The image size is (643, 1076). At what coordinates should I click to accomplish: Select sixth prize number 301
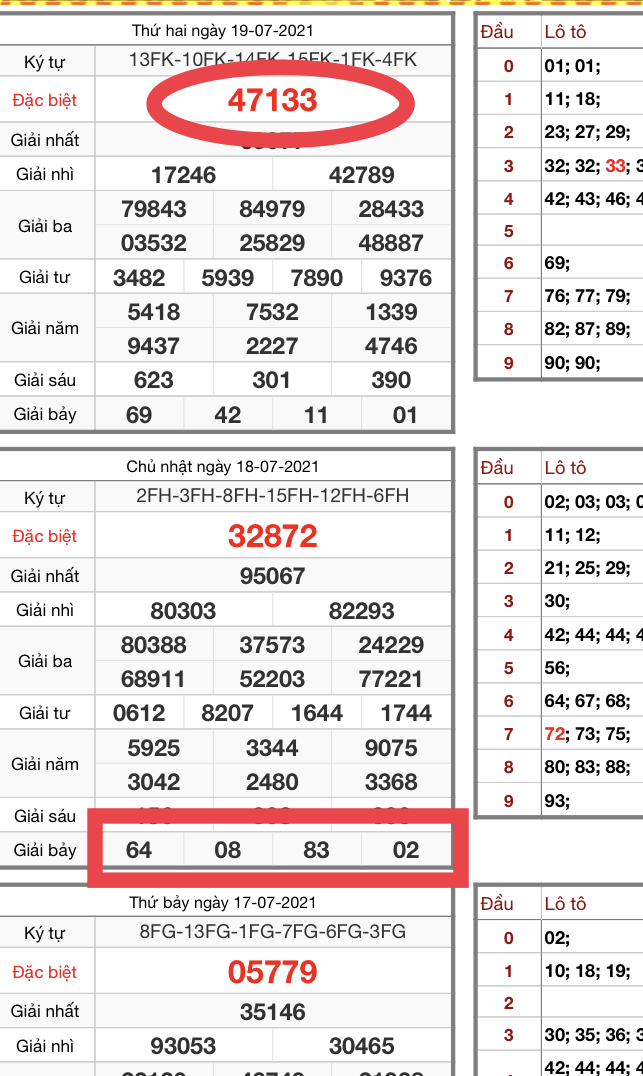click(x=272, y=380)
